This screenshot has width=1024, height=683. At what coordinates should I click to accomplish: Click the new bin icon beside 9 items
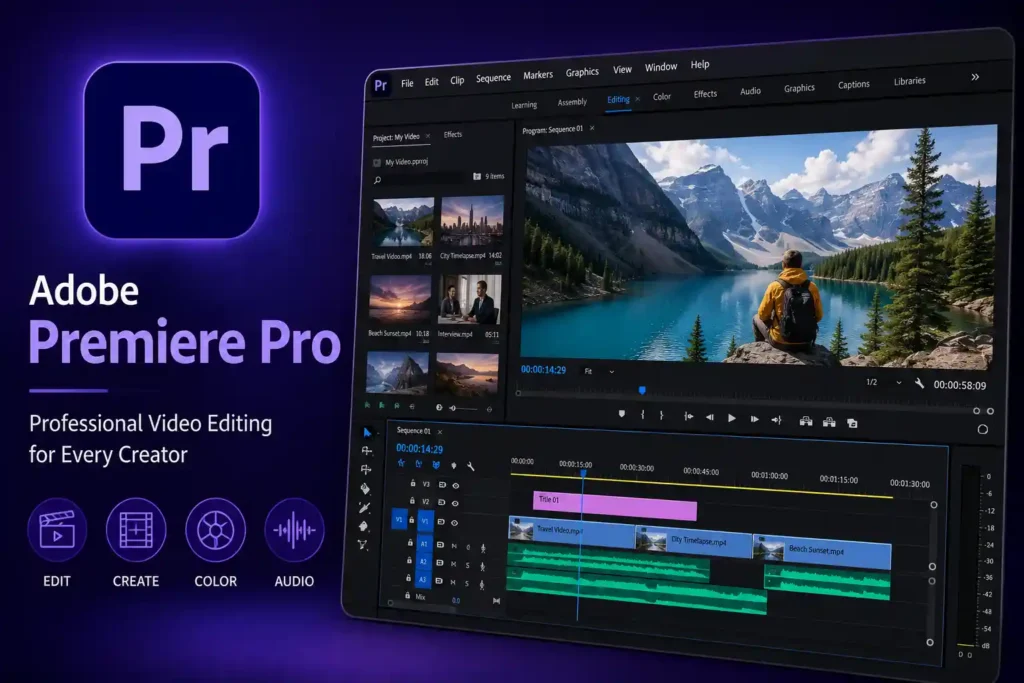(x=477, y=176)
